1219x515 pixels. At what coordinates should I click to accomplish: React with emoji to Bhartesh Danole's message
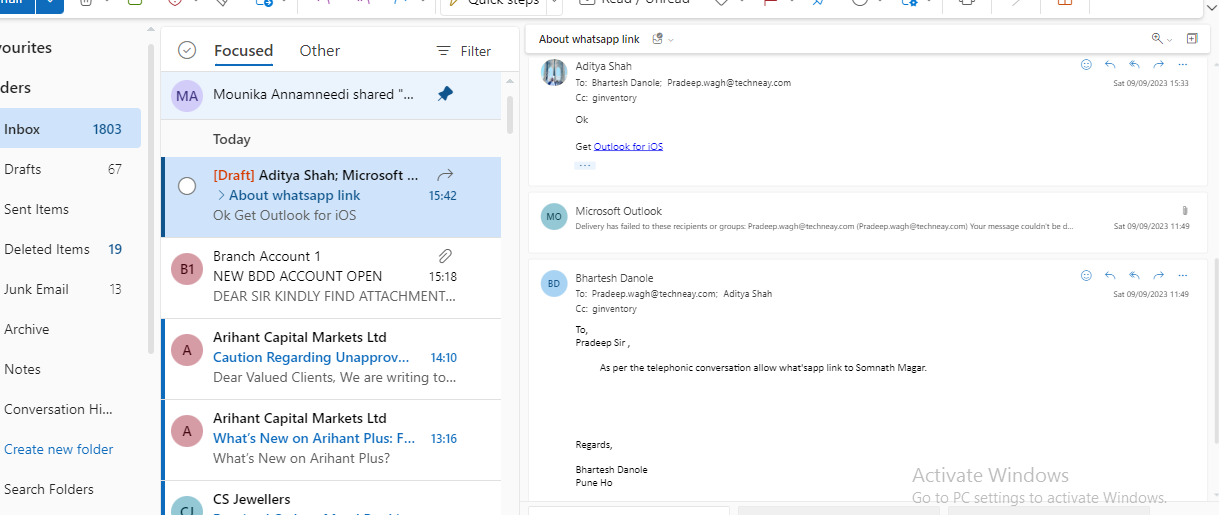1086,276
